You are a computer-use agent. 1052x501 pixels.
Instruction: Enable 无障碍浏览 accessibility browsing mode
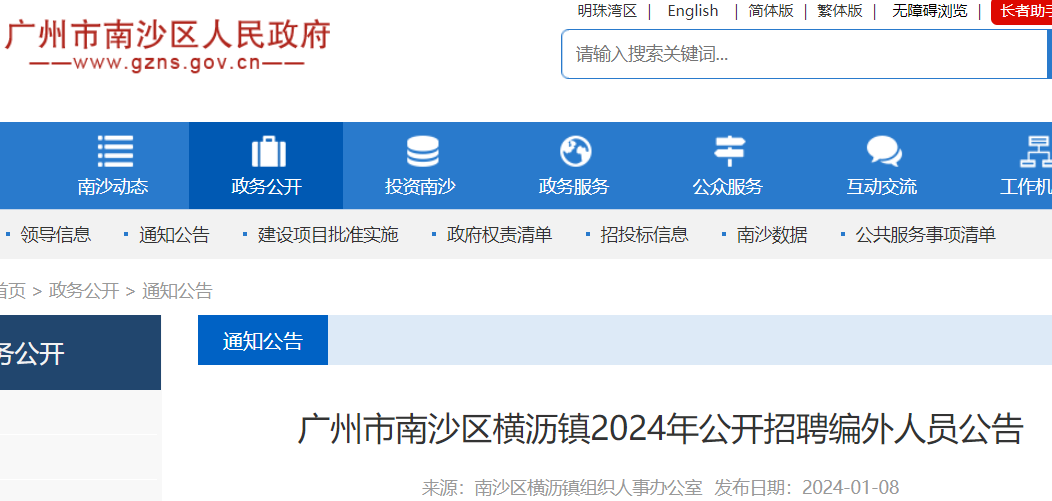[930, 11]
